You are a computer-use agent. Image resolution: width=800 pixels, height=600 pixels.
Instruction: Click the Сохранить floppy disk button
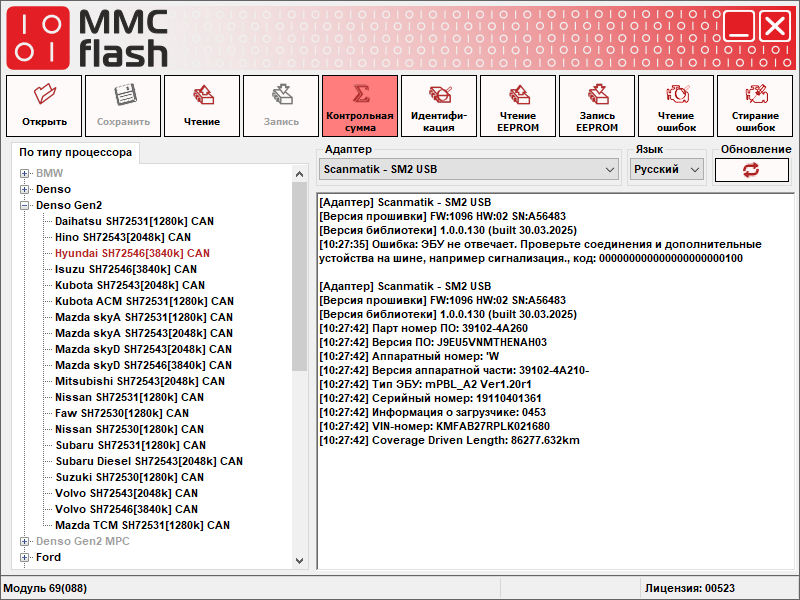click(123, 106)
